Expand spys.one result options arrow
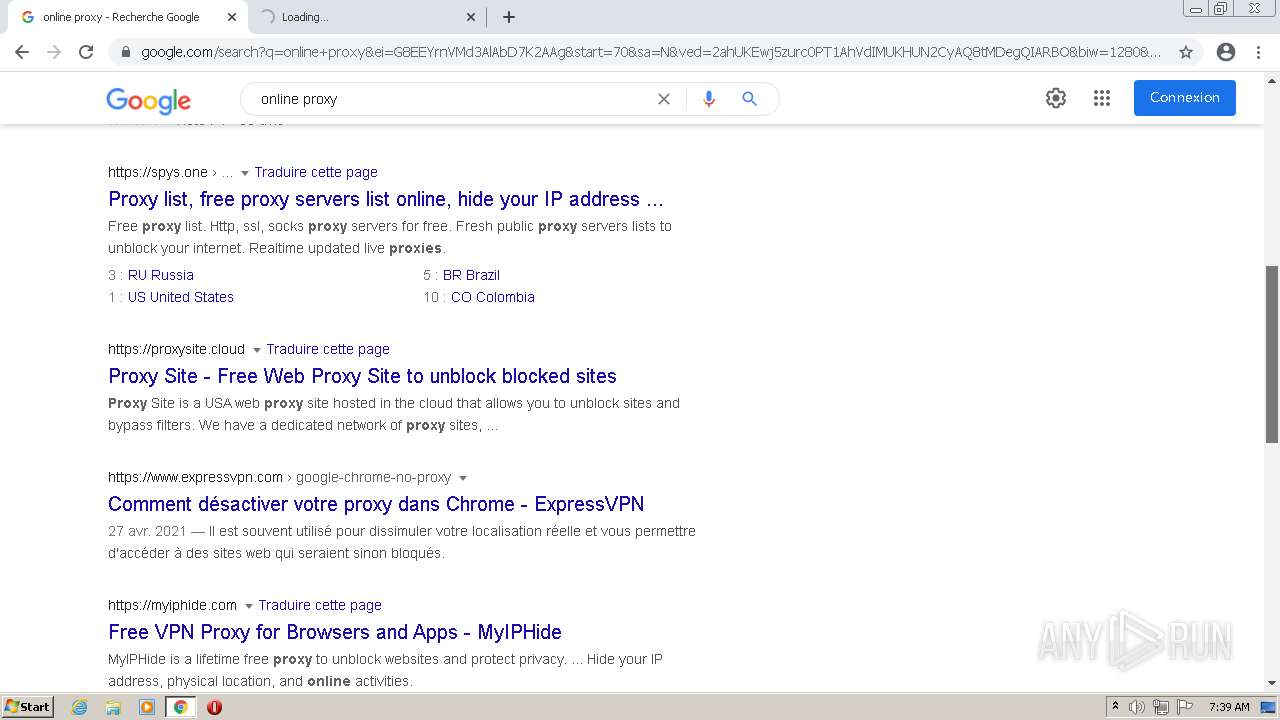This screenshot has width=1280, height=720. (245, 173)
